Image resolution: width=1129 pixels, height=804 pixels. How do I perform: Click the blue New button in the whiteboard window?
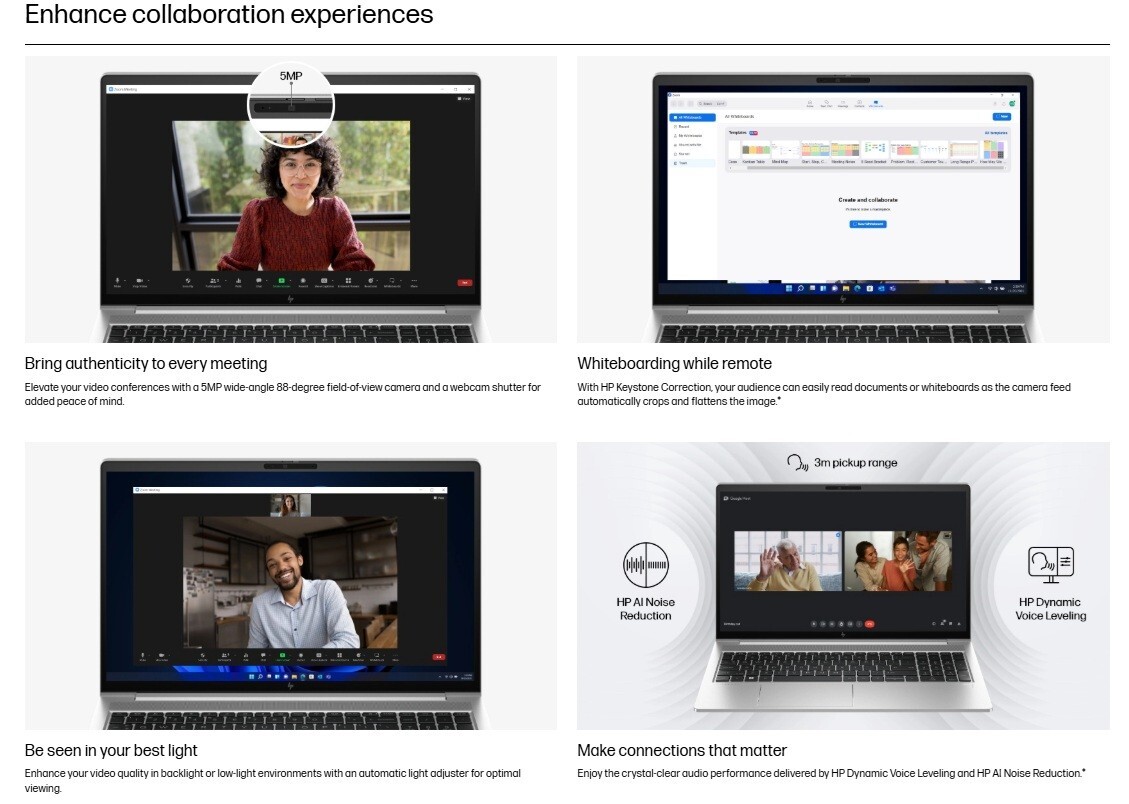(x=1002, y=117)
